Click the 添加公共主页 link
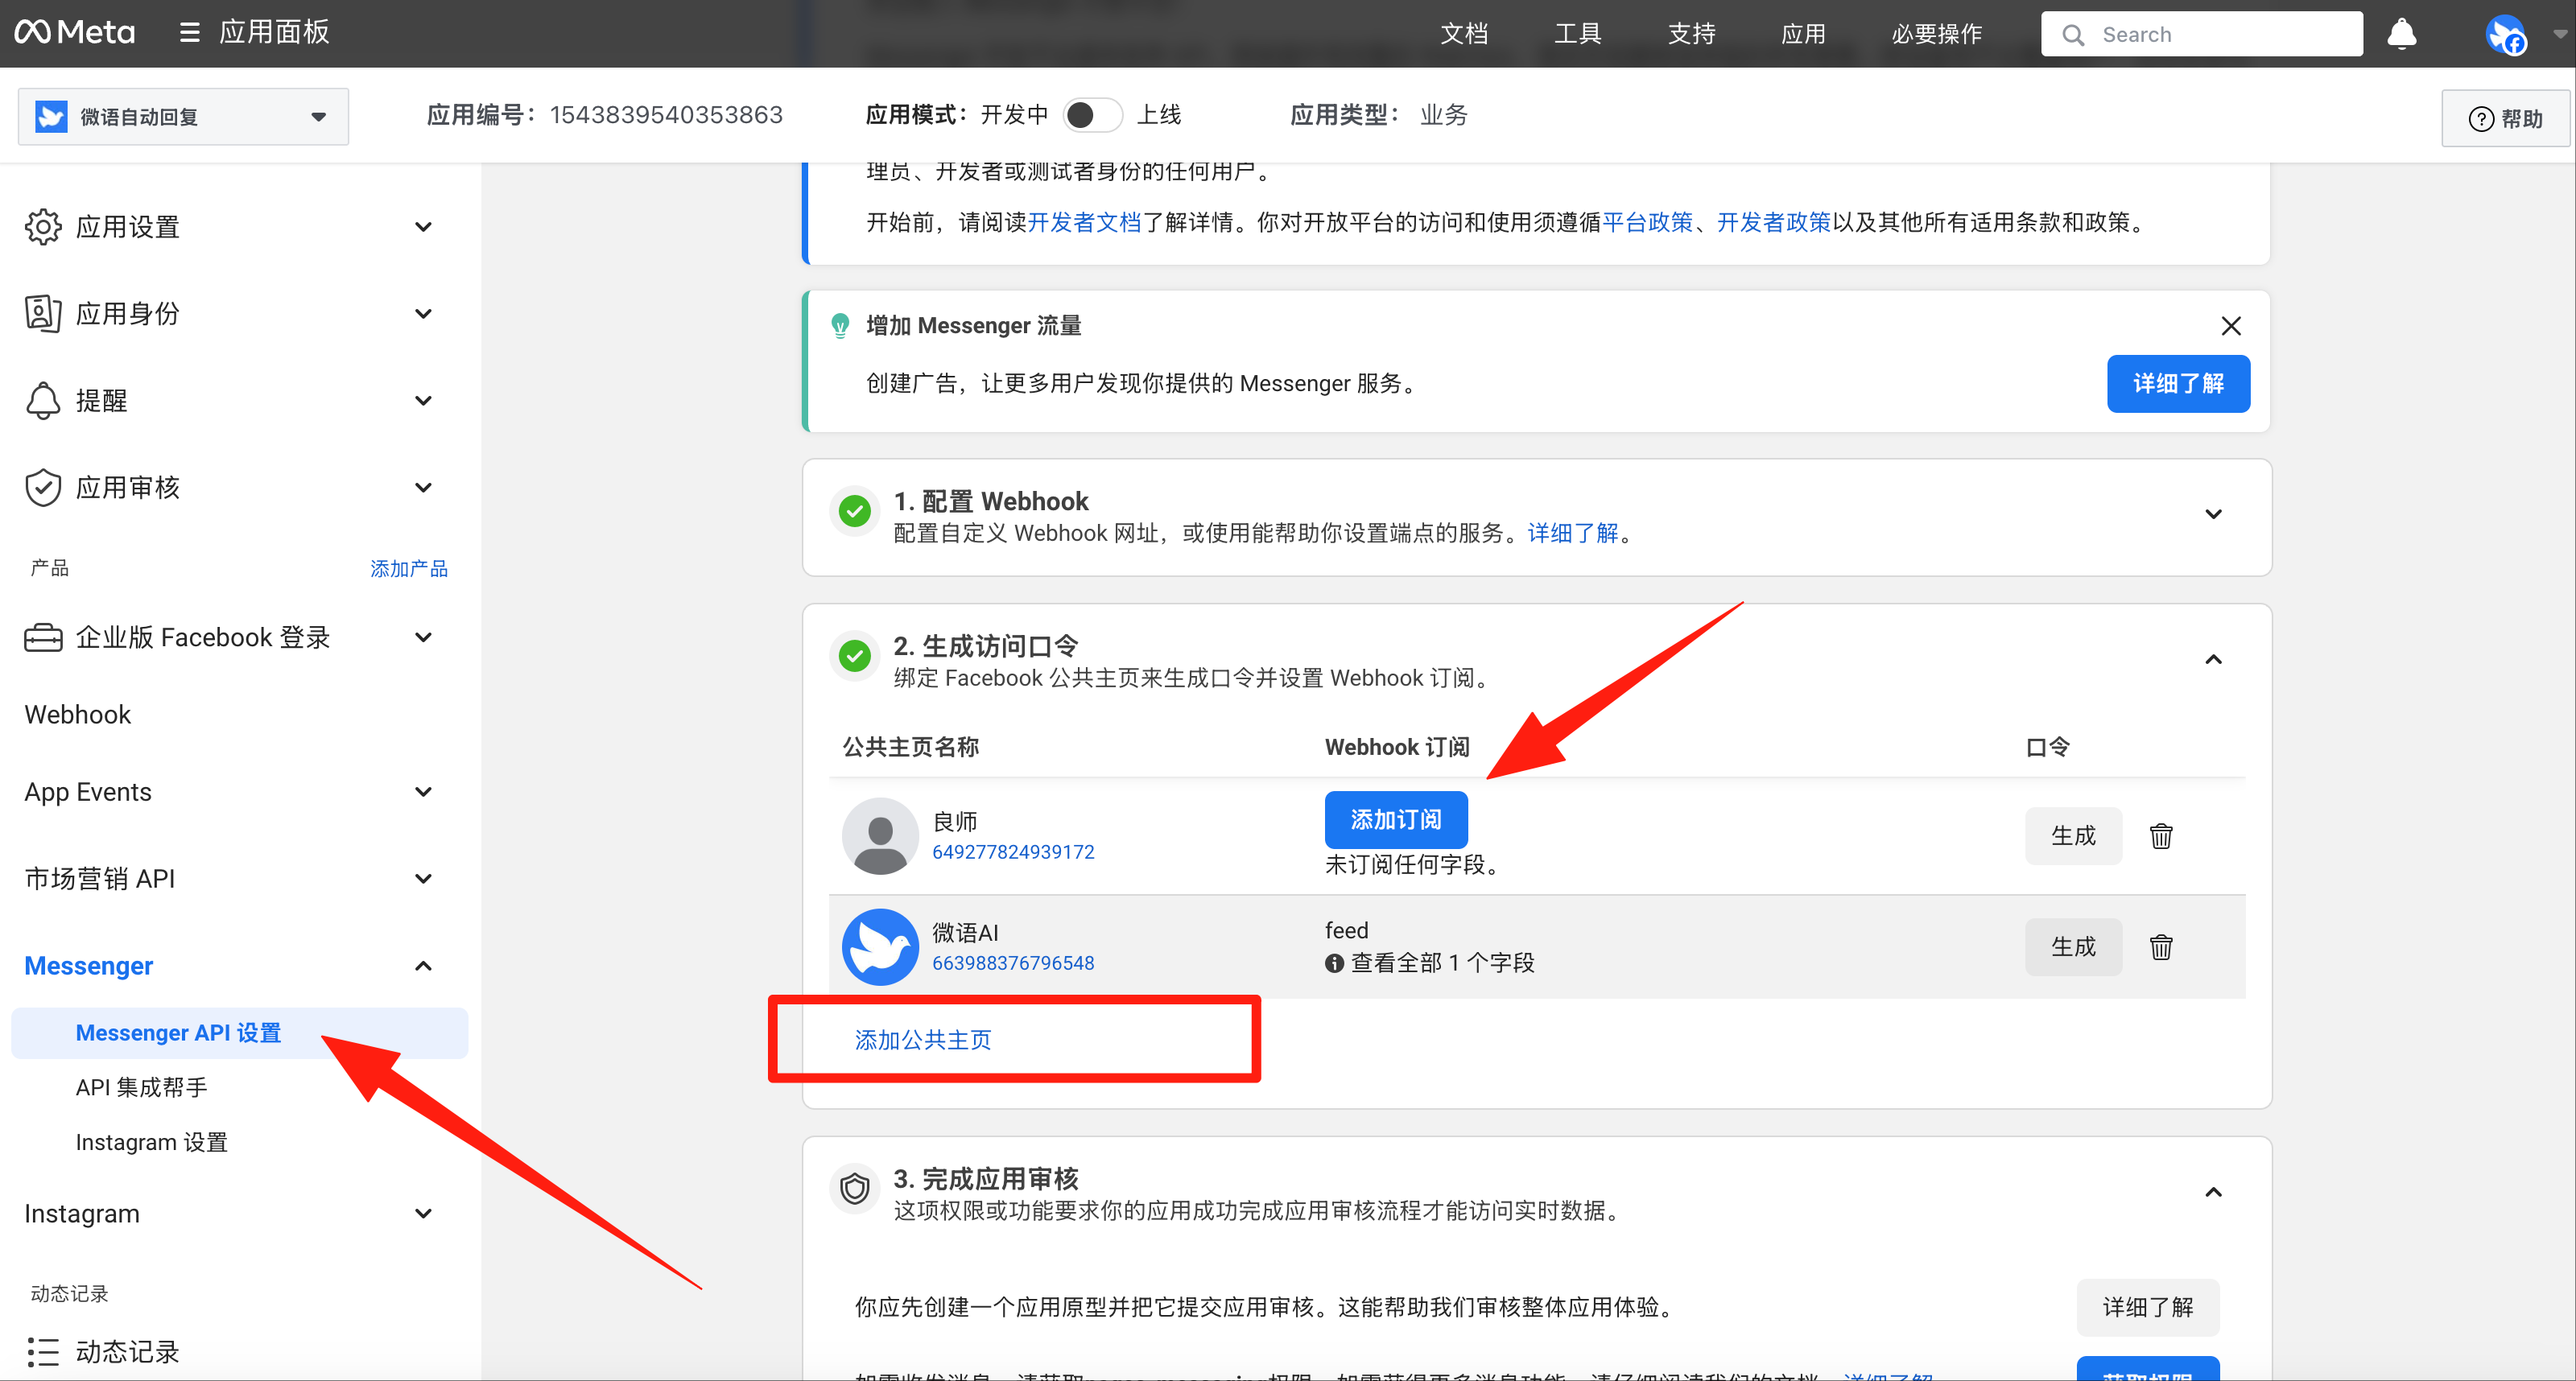Viewport: 2576px width, 1381px height. 921,1039
